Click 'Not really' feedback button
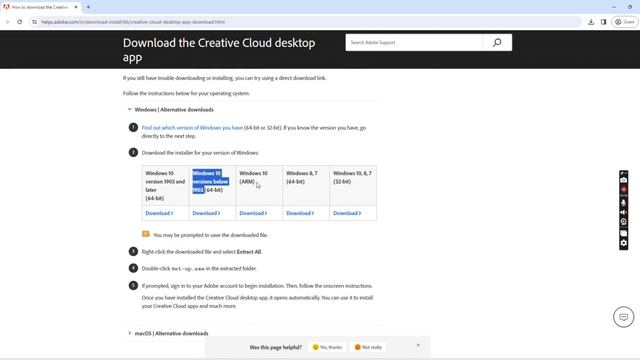This screenshot has width=640, height=360. [368, 347]
